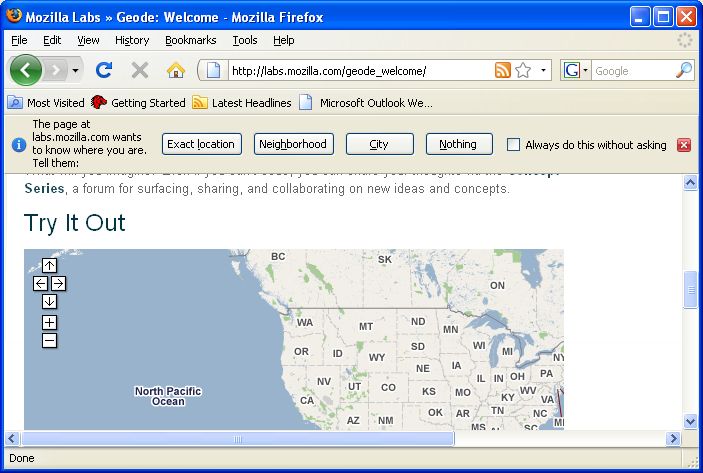Open the View menu
Image resolution: width=703 pixels, height=473 pixels.
[x=88, y=40]
